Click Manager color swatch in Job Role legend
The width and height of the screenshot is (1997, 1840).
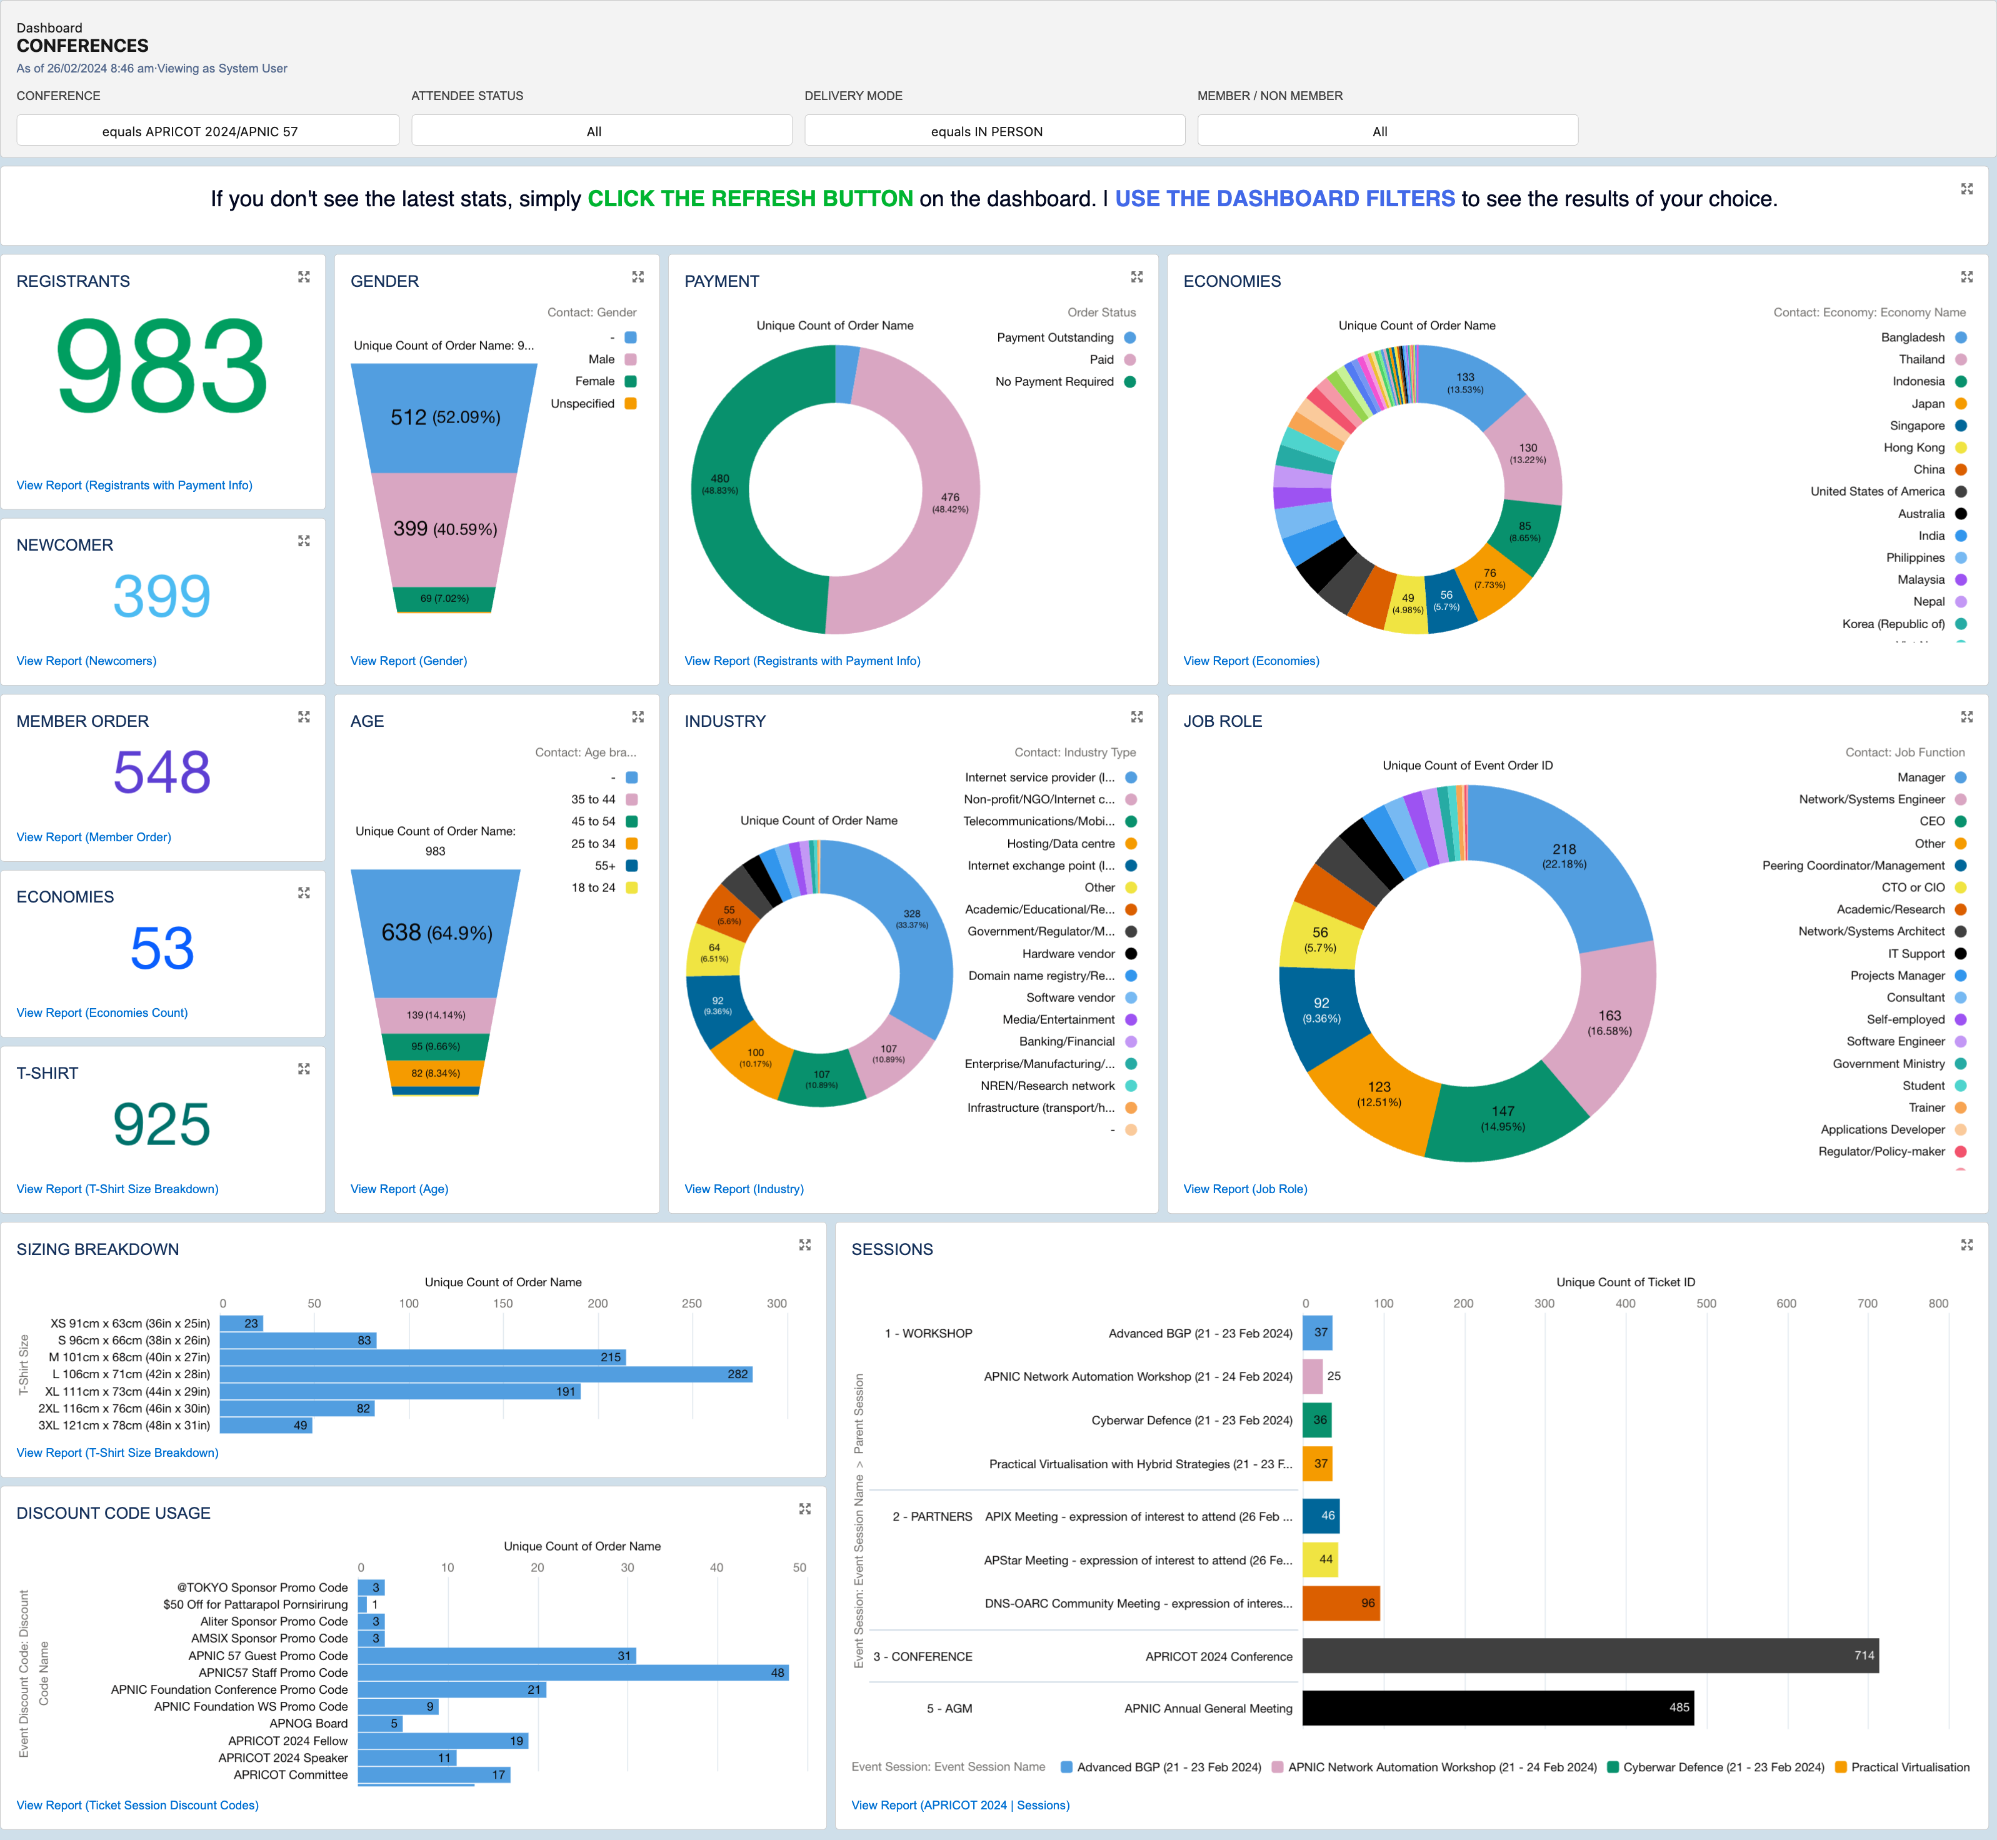(x=1961, y=778)
